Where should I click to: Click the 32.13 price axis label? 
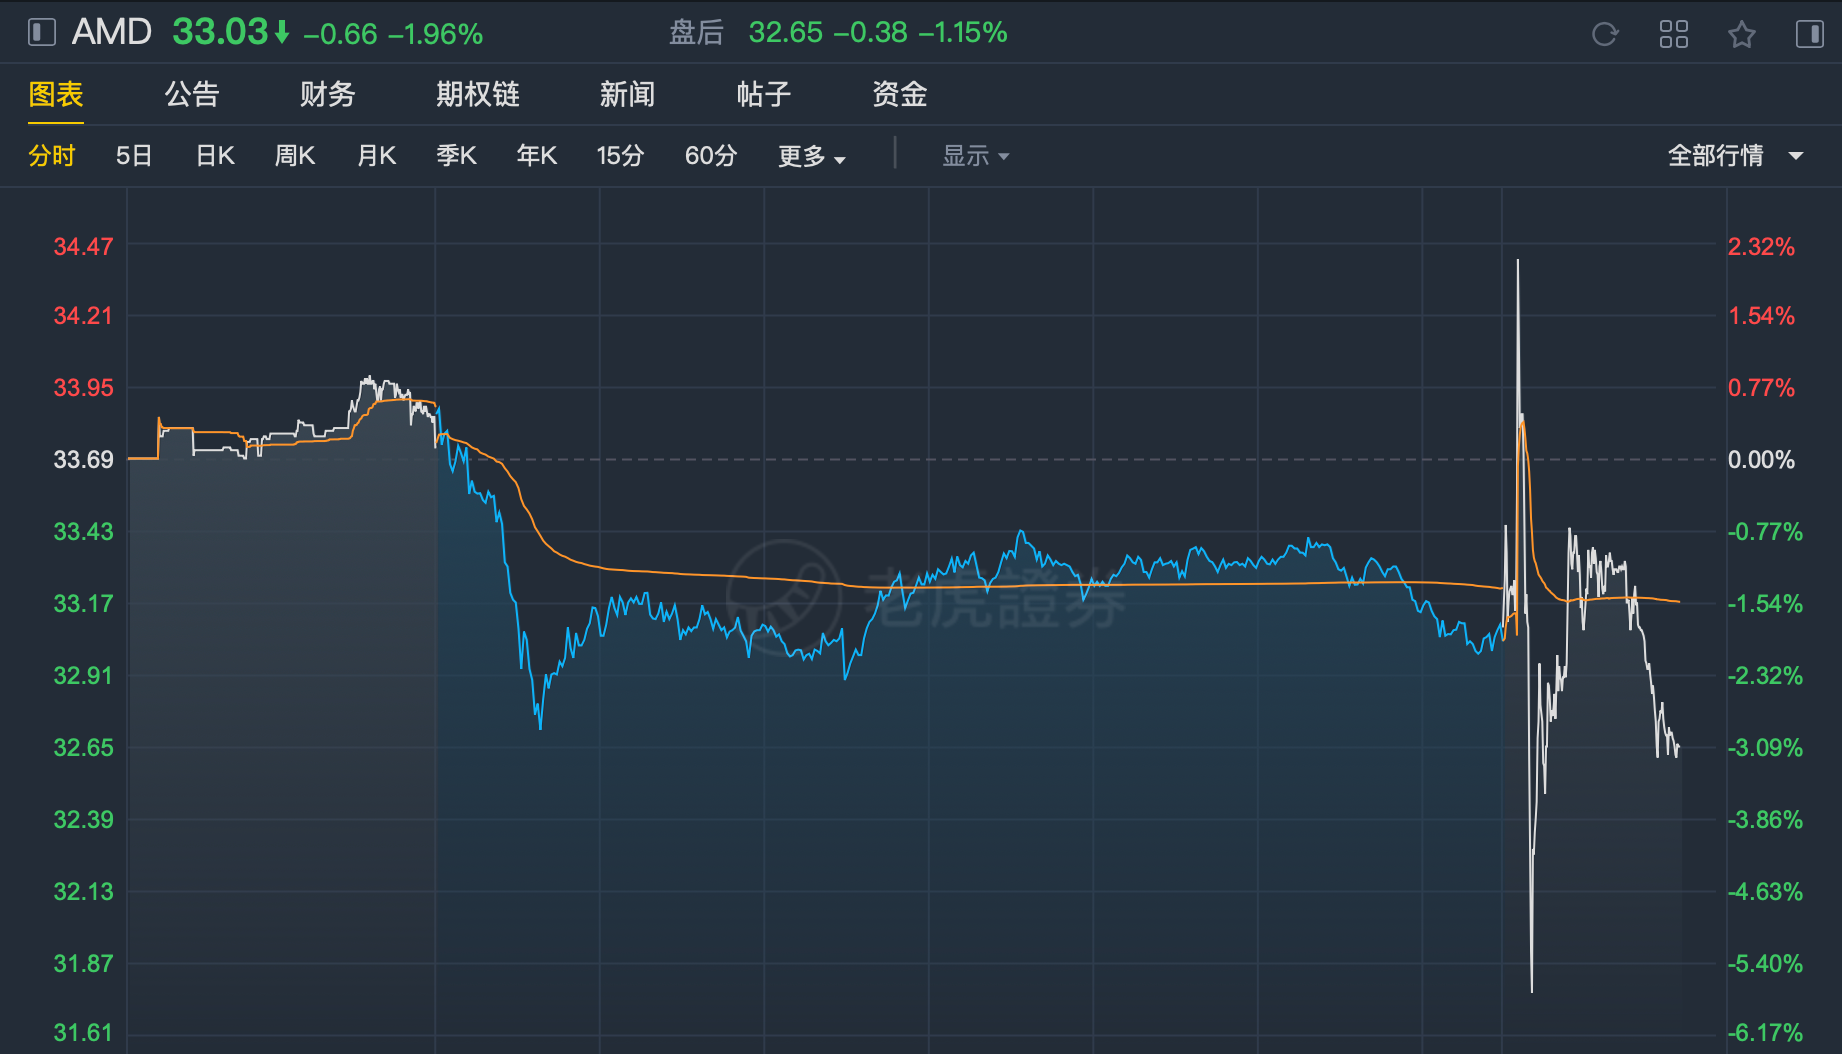point(83,892)
